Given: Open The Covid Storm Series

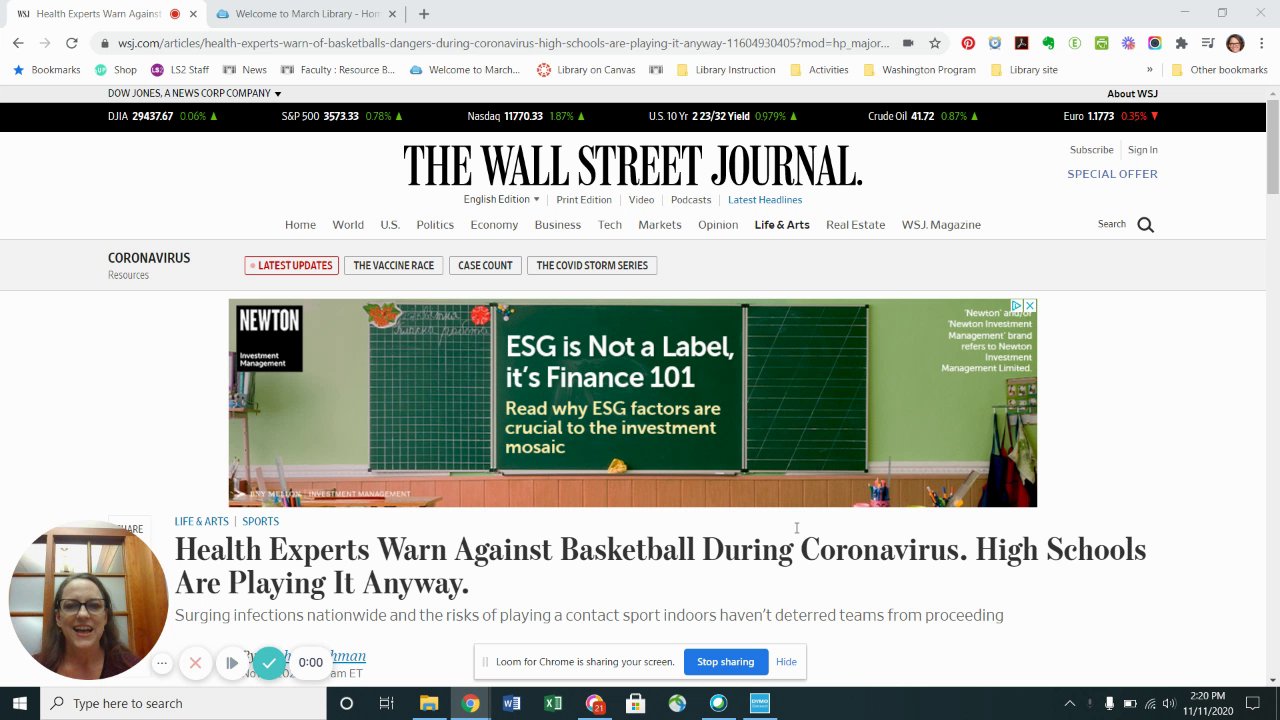Looking at the screenshot, I should (592, 265).
